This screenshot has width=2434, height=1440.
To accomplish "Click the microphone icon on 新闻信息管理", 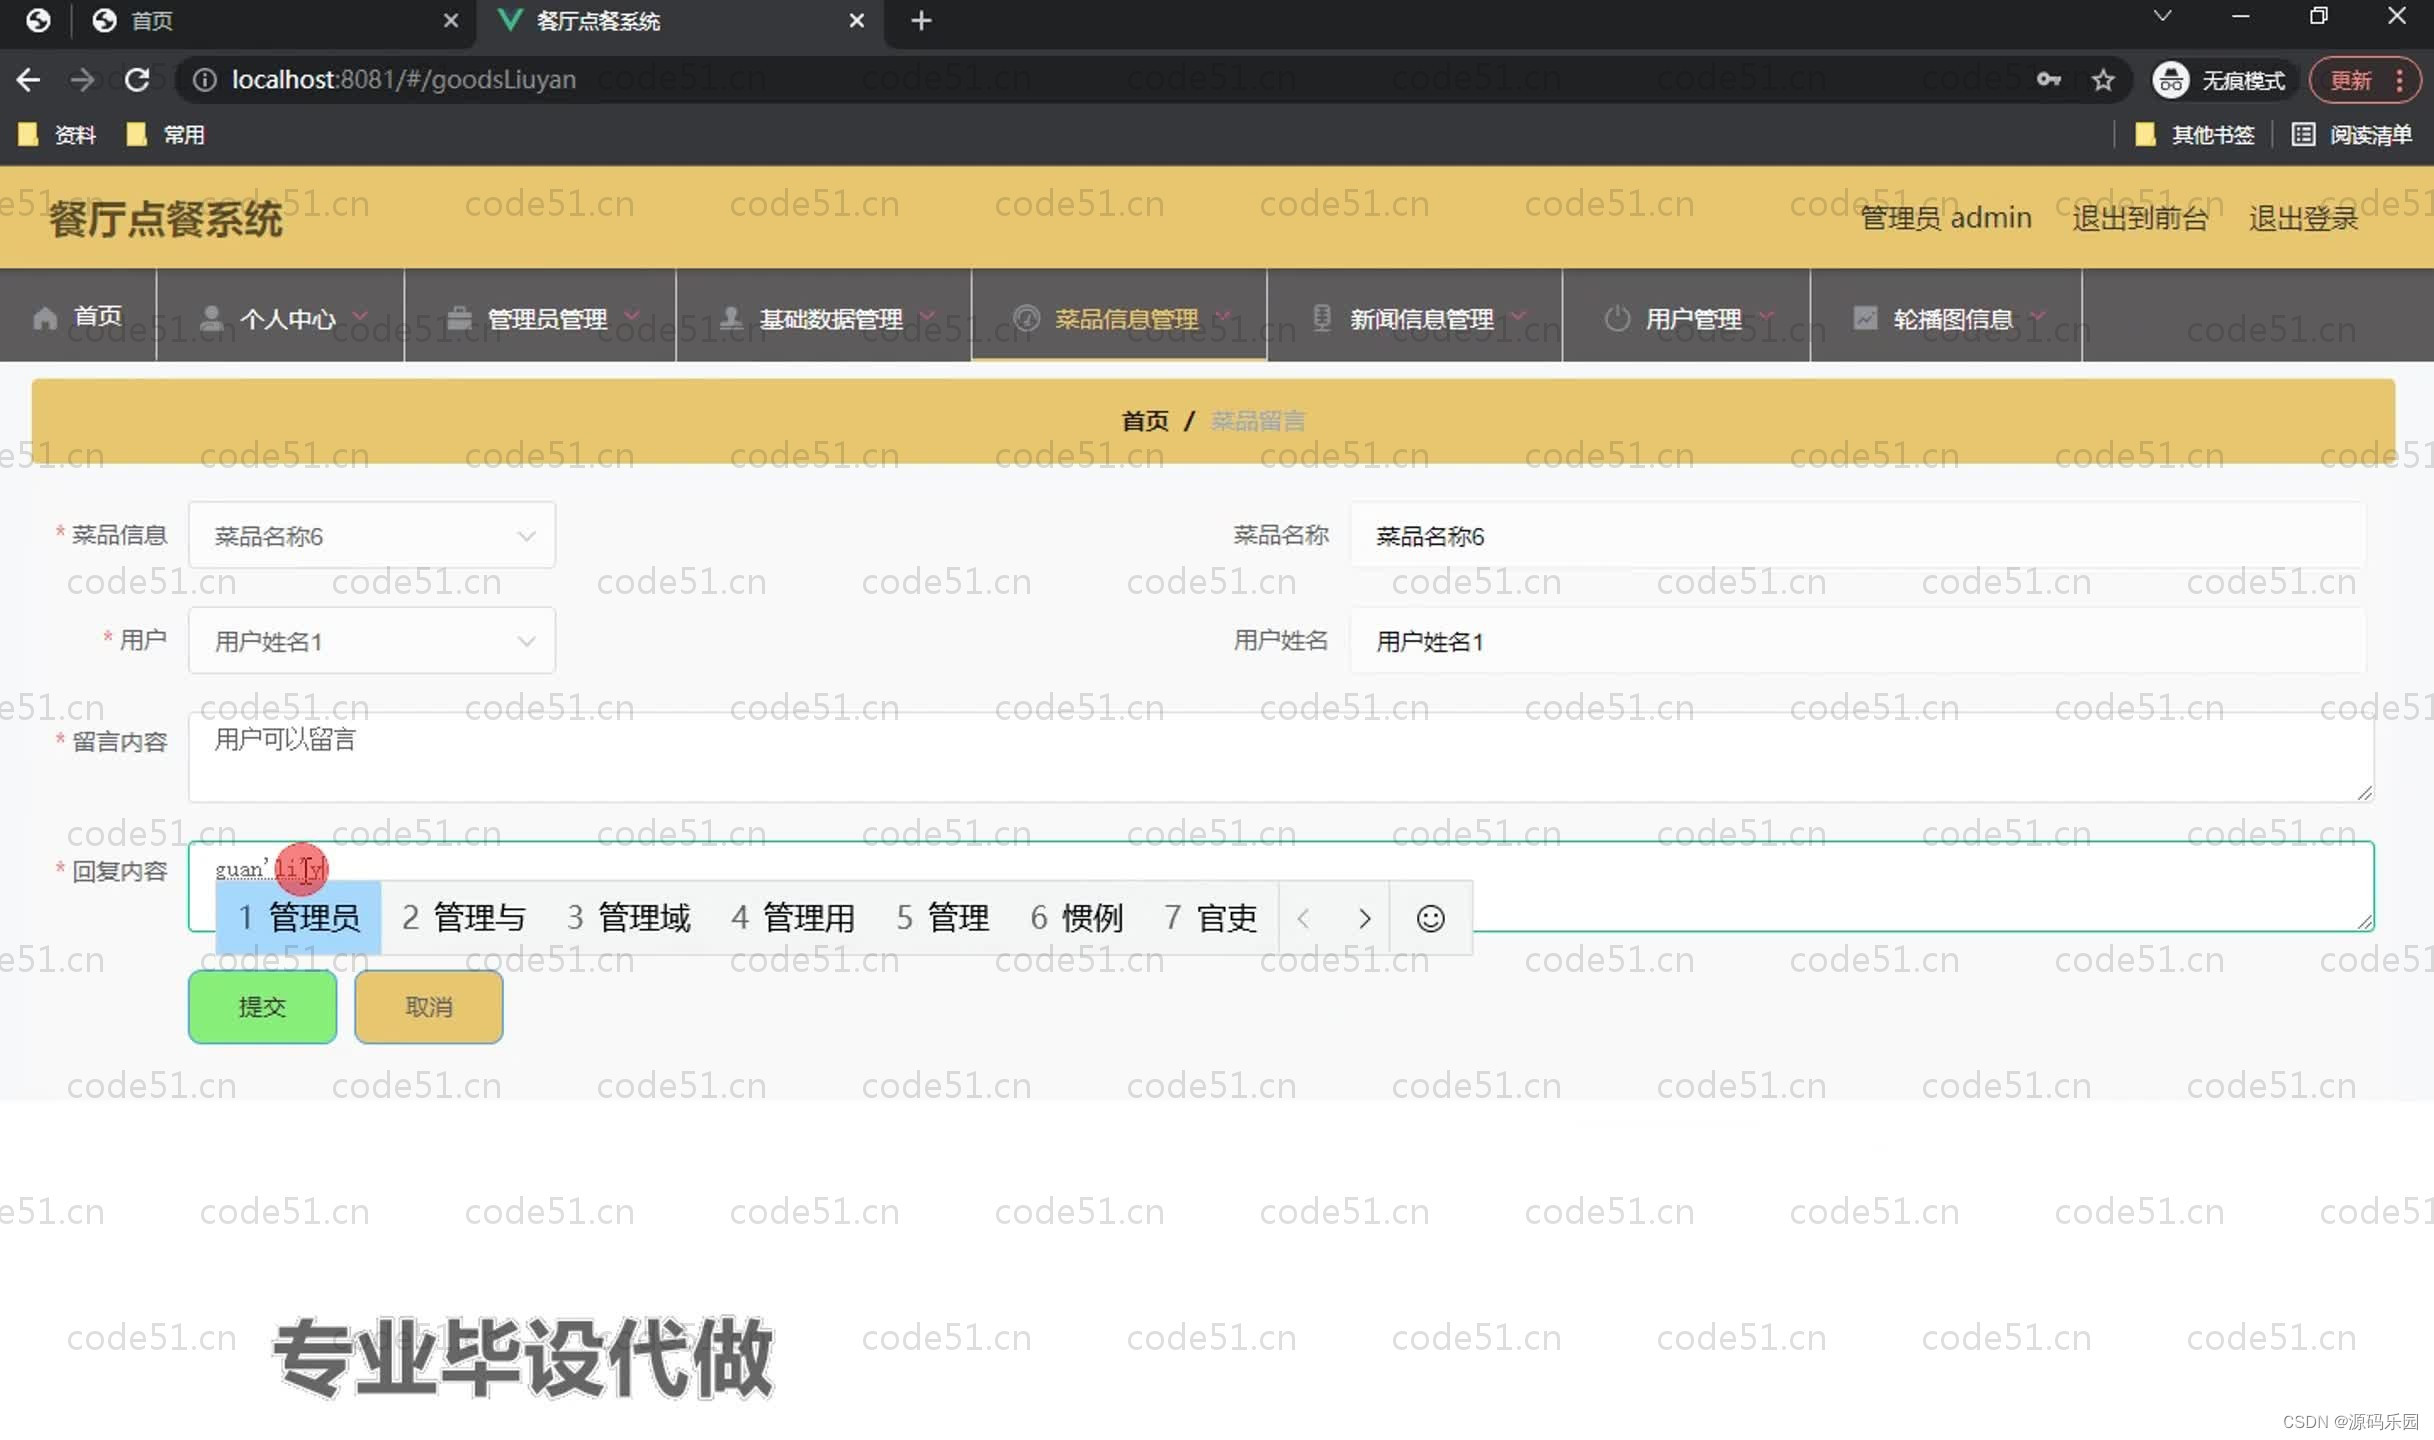I will pyautogui.click(x=1322, y=317).
